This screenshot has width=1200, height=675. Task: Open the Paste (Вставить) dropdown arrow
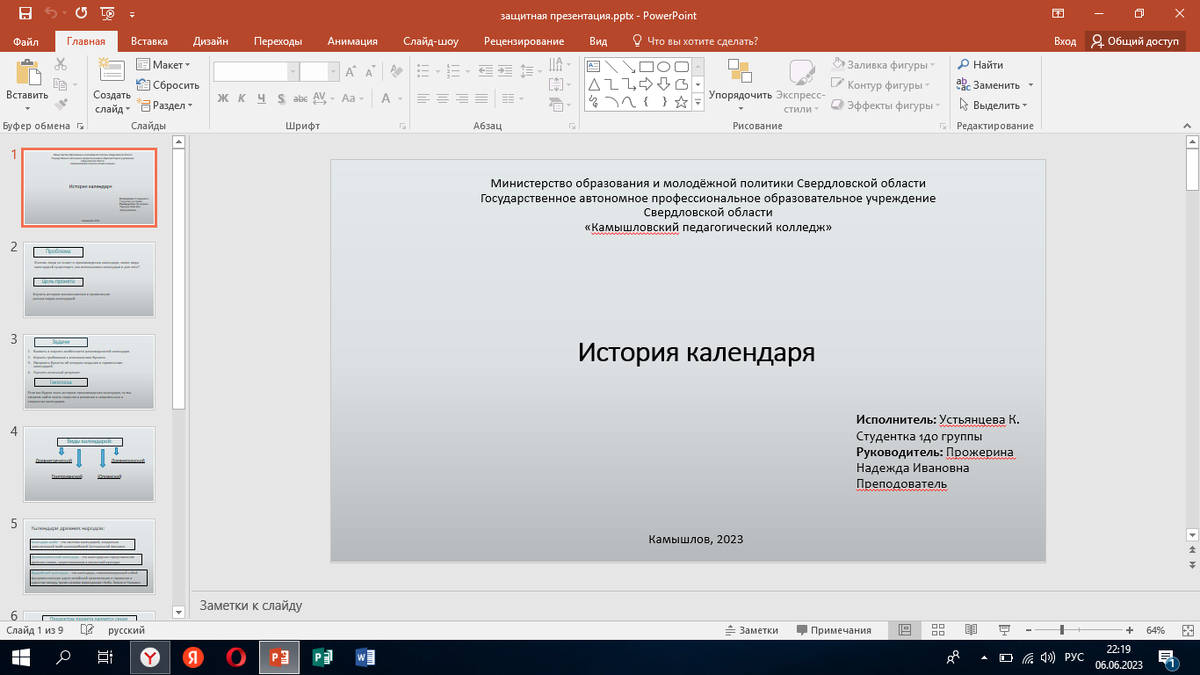tap(27, 108)
